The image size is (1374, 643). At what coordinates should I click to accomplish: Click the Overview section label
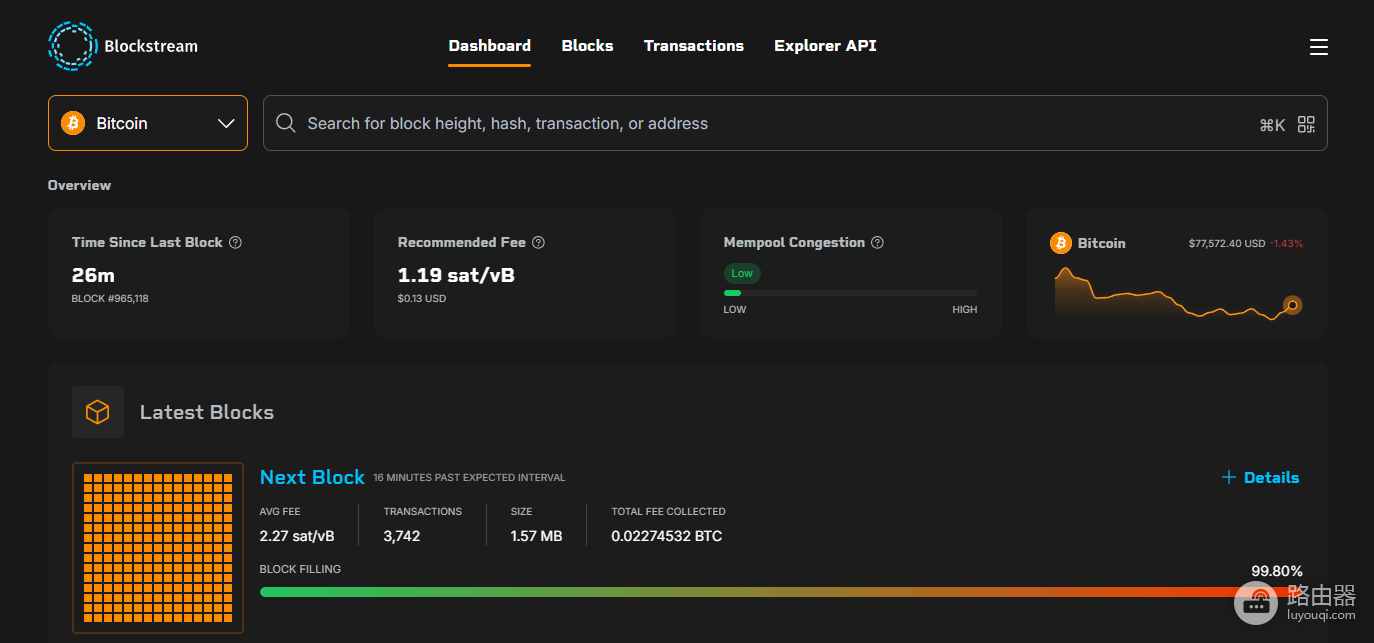point(79,185)
